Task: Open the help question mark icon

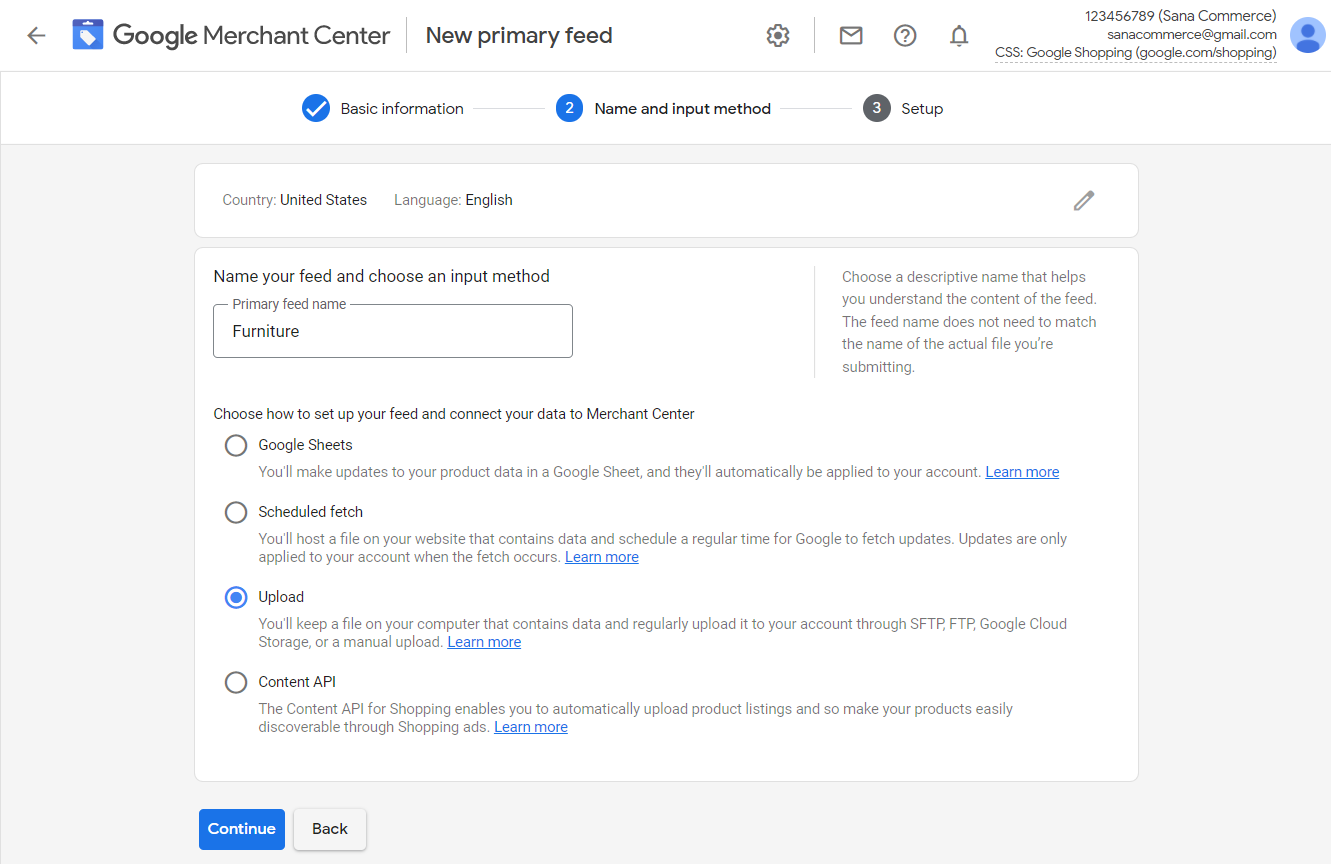Action: [905, 36]
